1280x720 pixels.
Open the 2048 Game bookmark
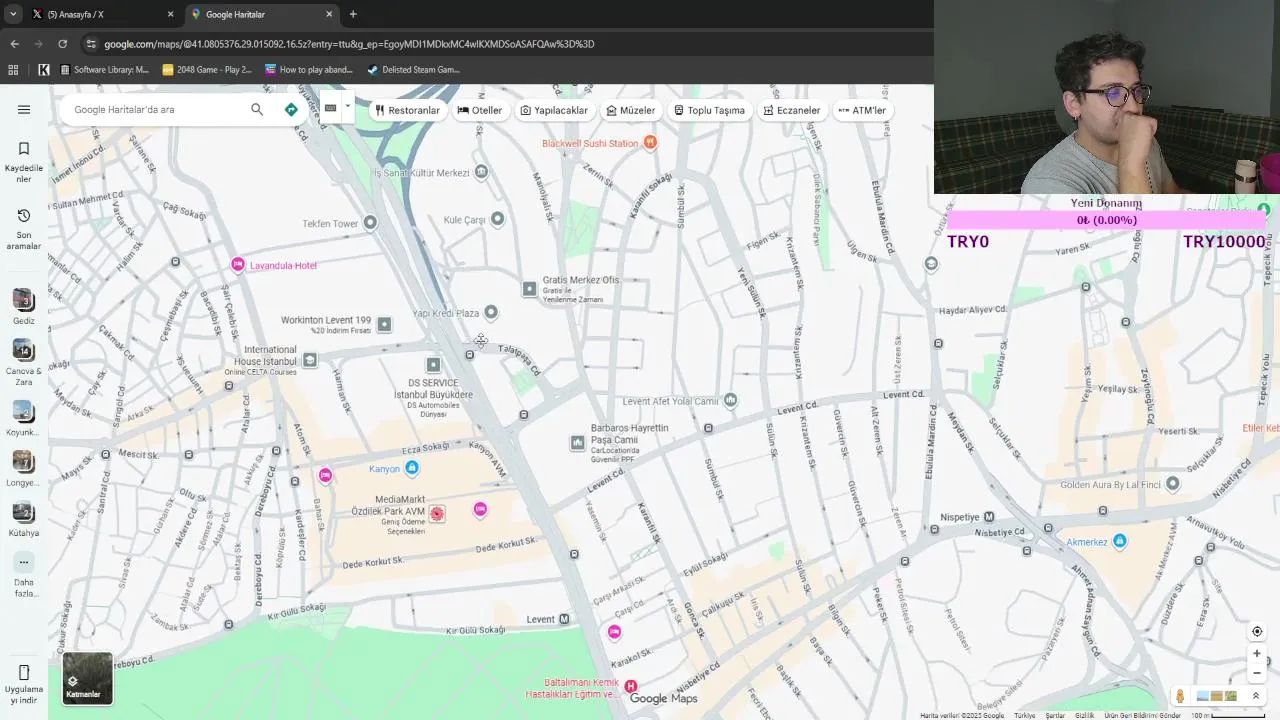(x=207, y=70)
